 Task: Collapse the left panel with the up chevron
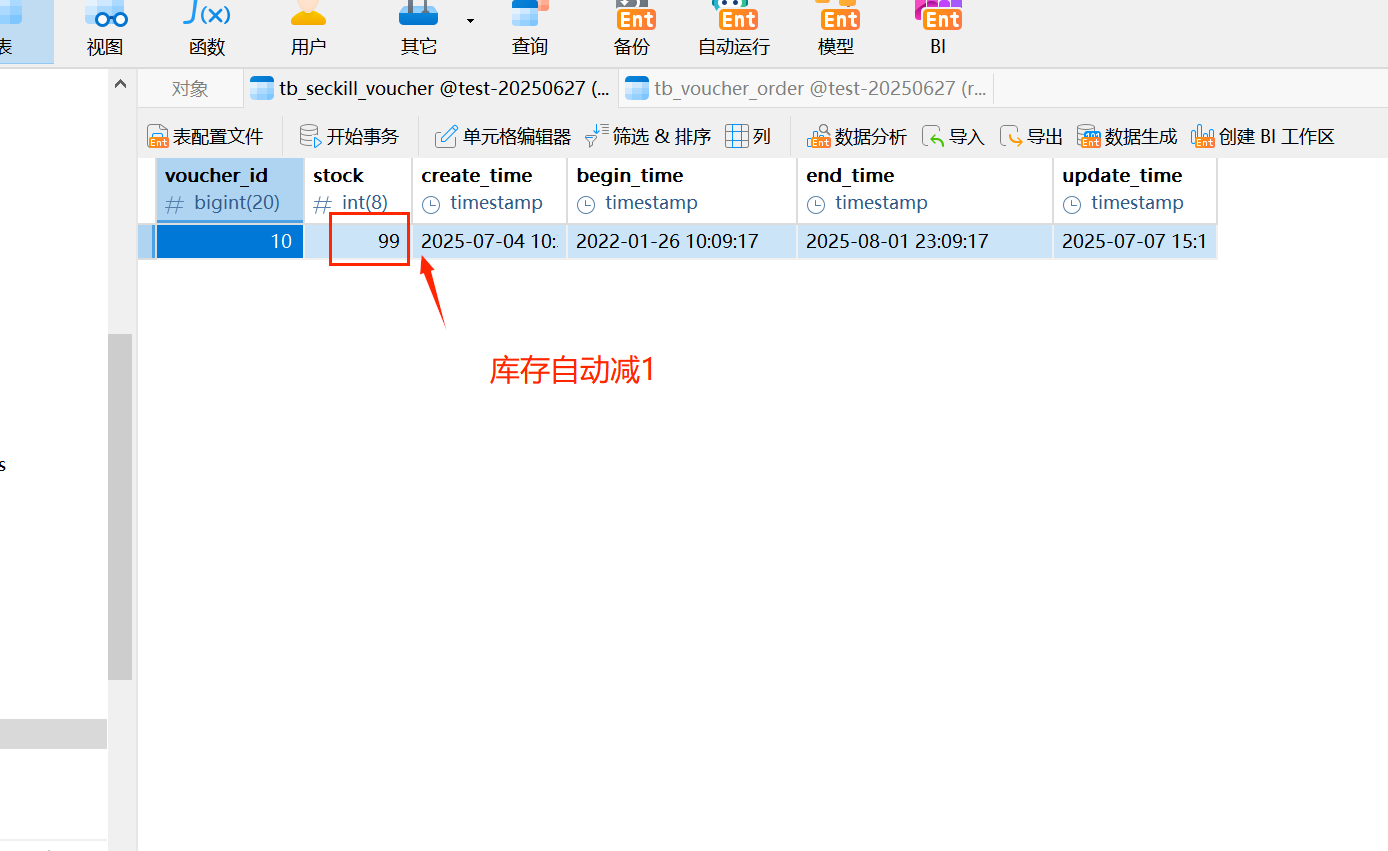coord(119,84)
